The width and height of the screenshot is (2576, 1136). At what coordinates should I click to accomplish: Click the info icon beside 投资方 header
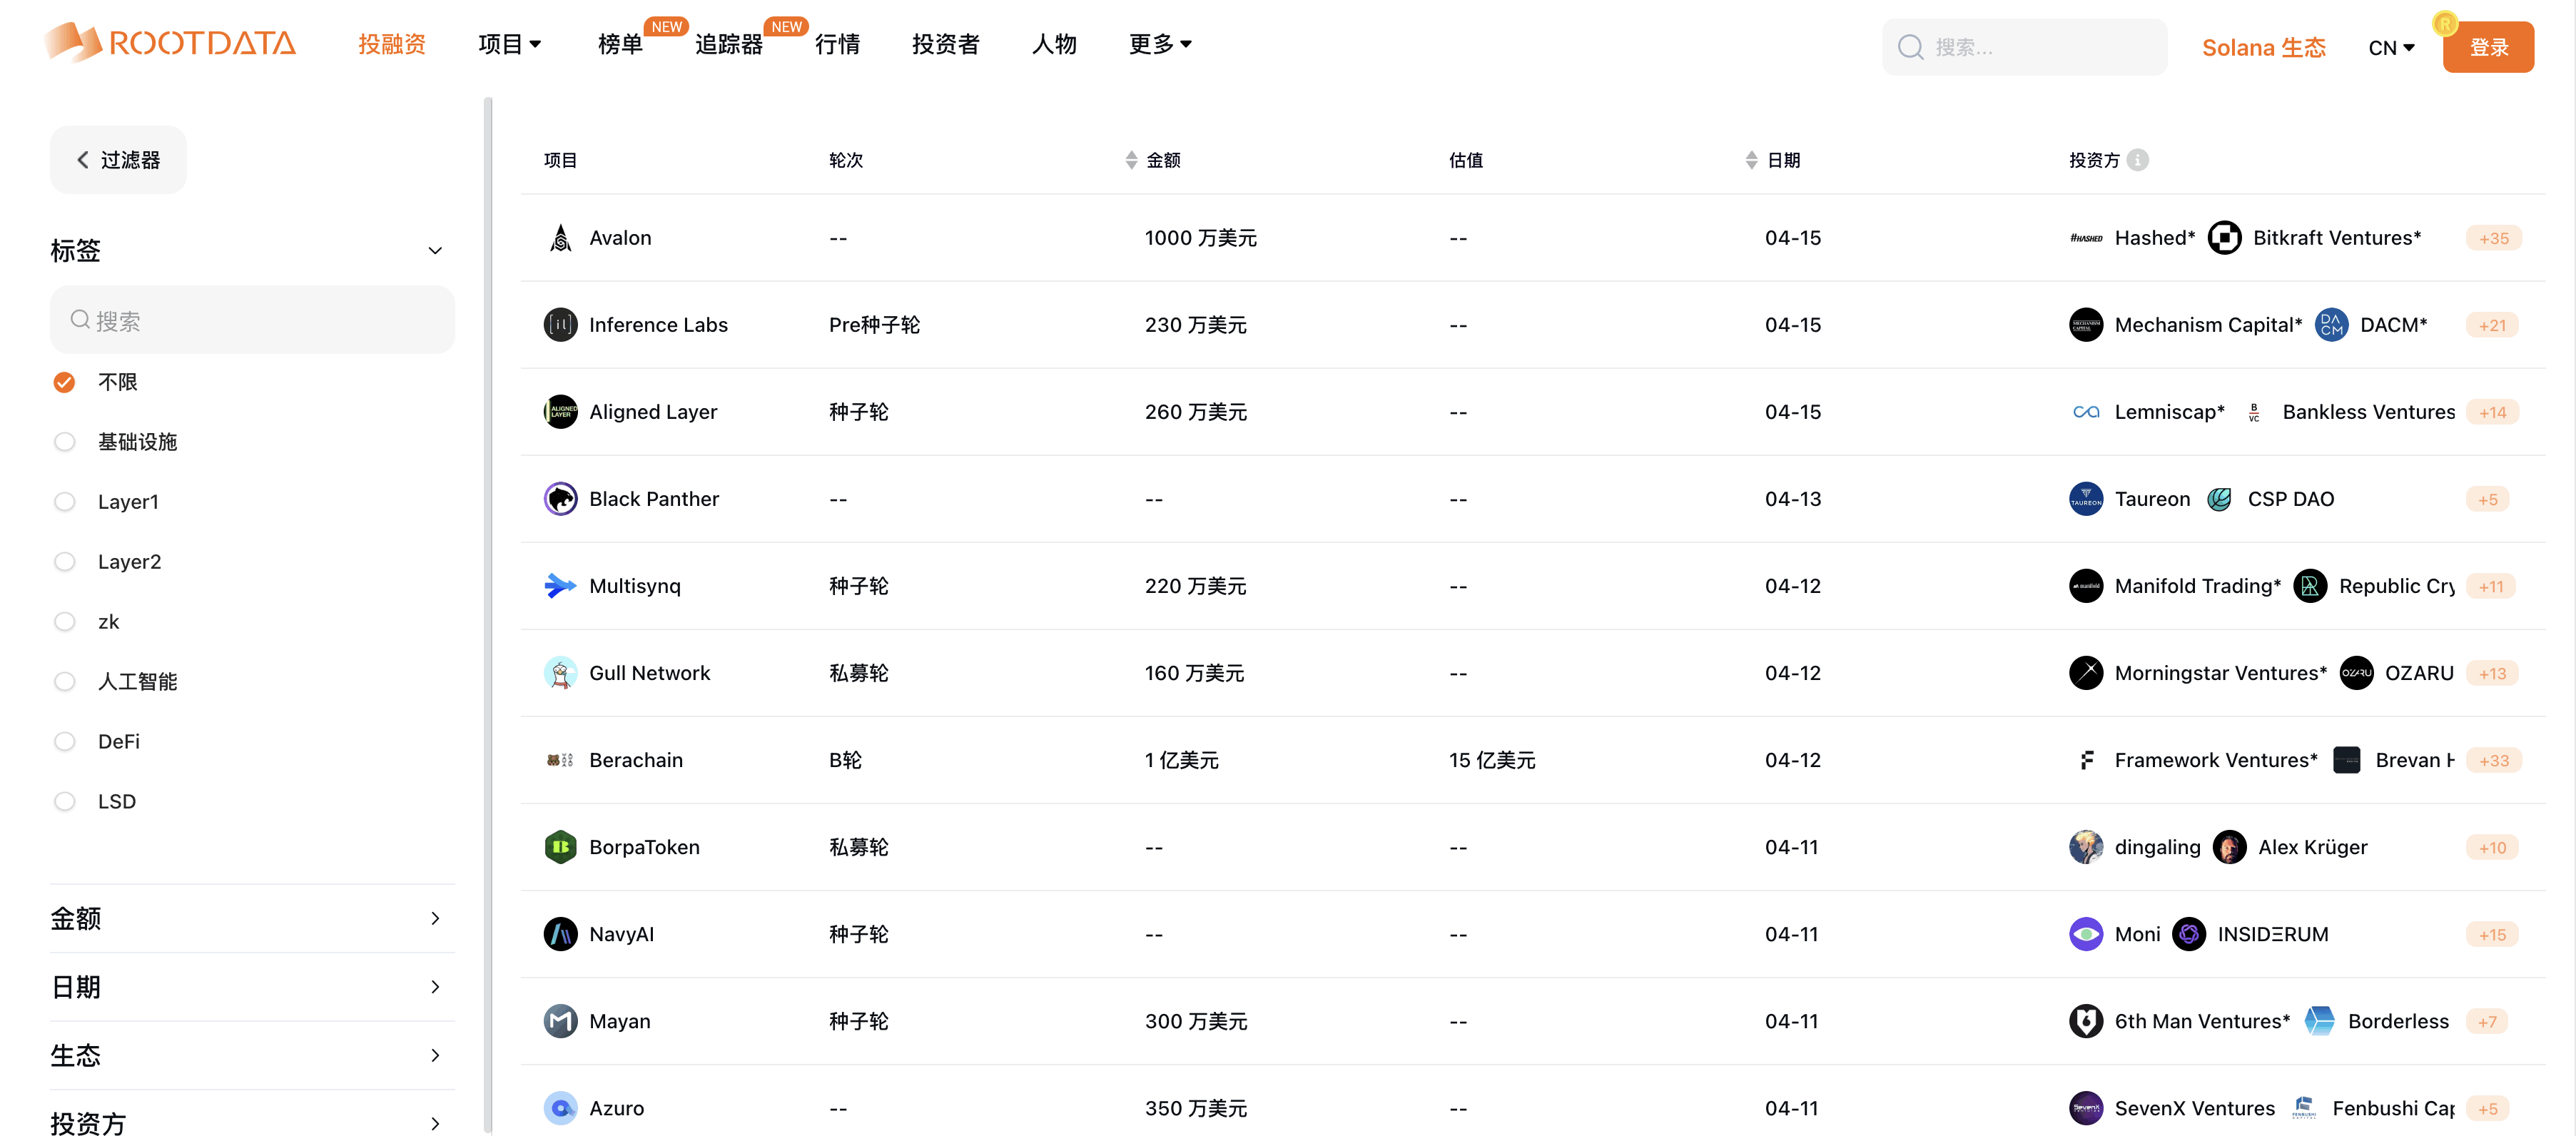coord(2137,160)
